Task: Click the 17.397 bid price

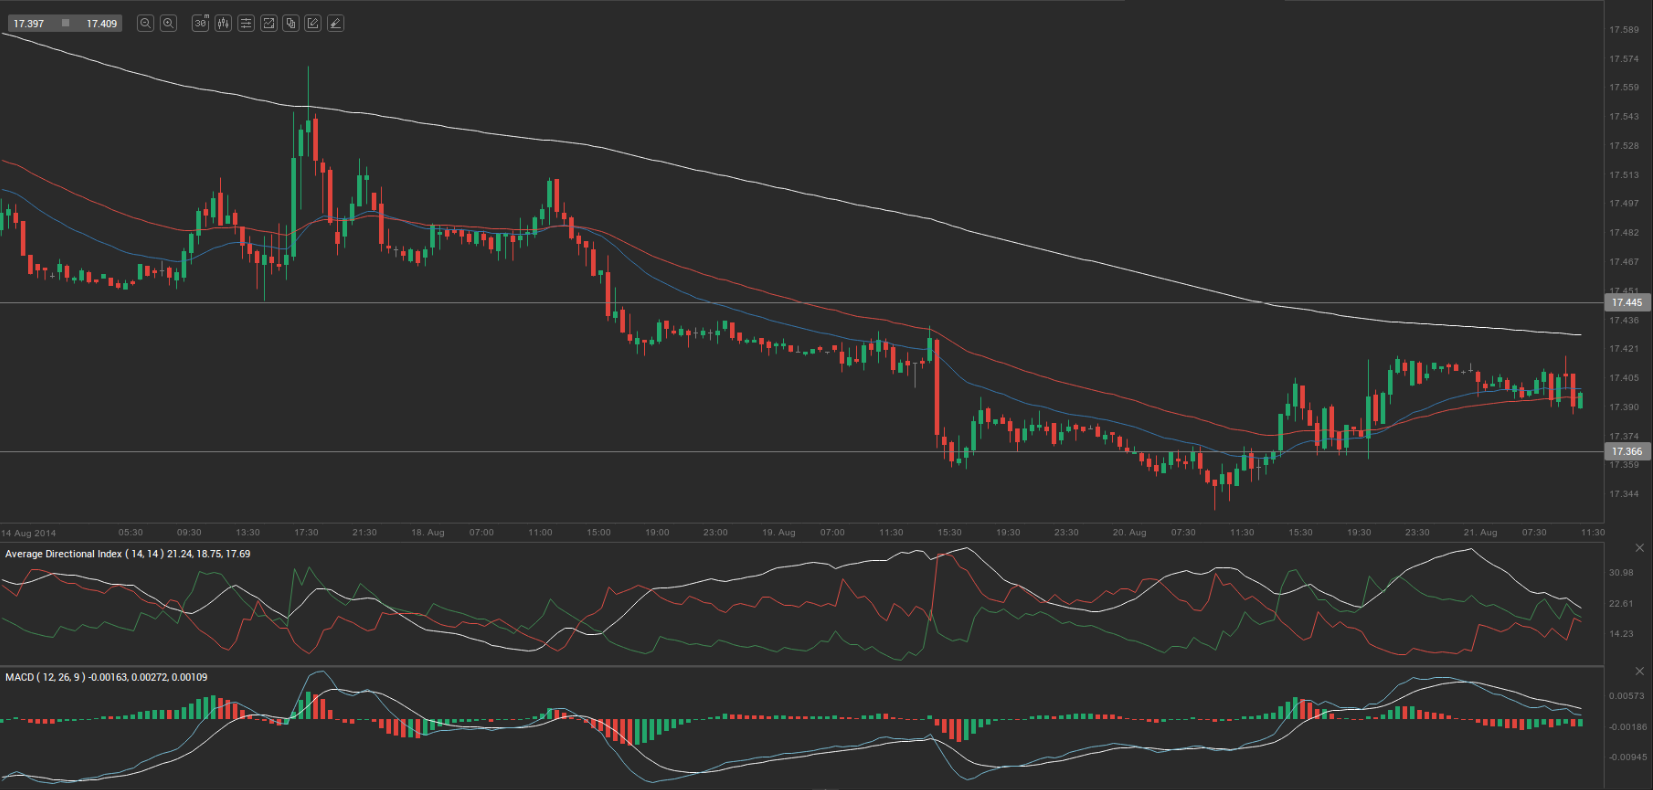Action: (29, 23)
